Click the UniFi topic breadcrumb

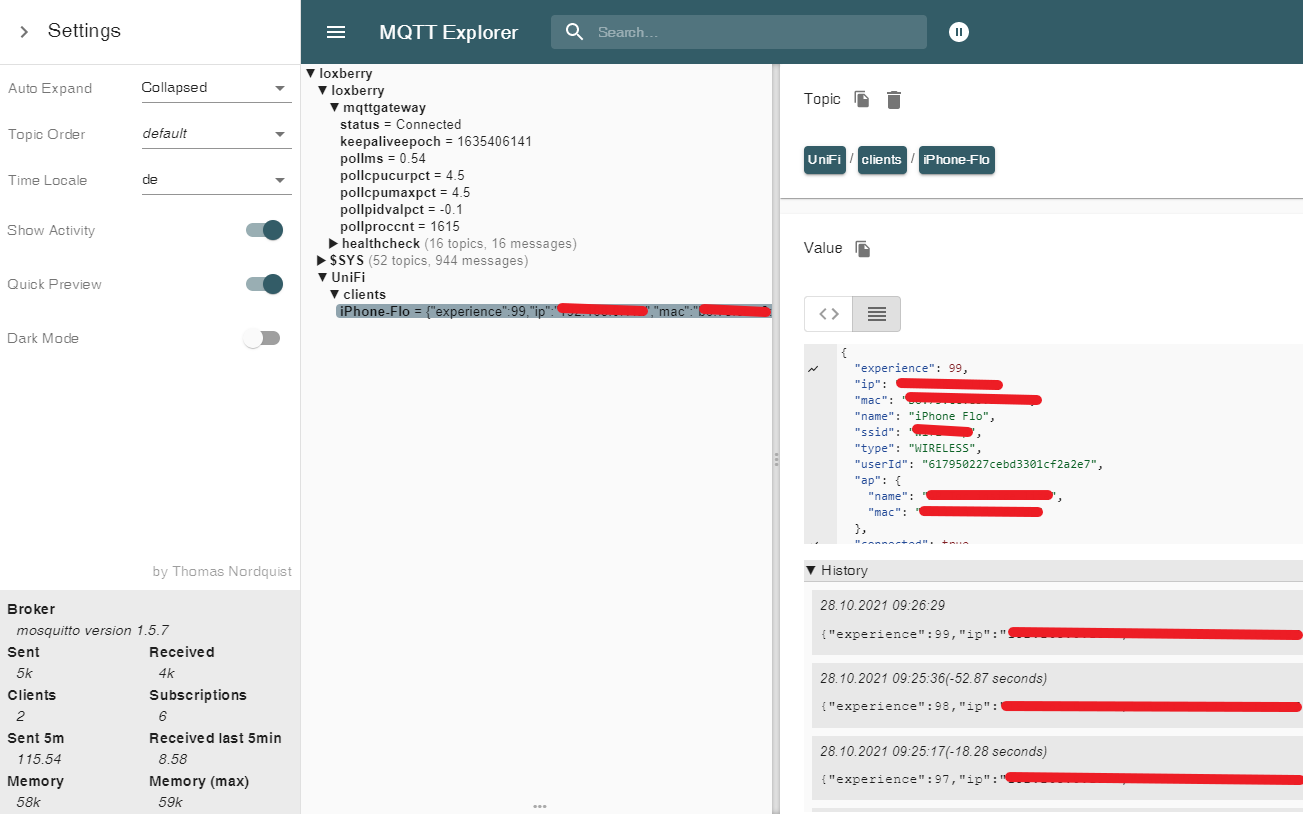pos(825,160)
